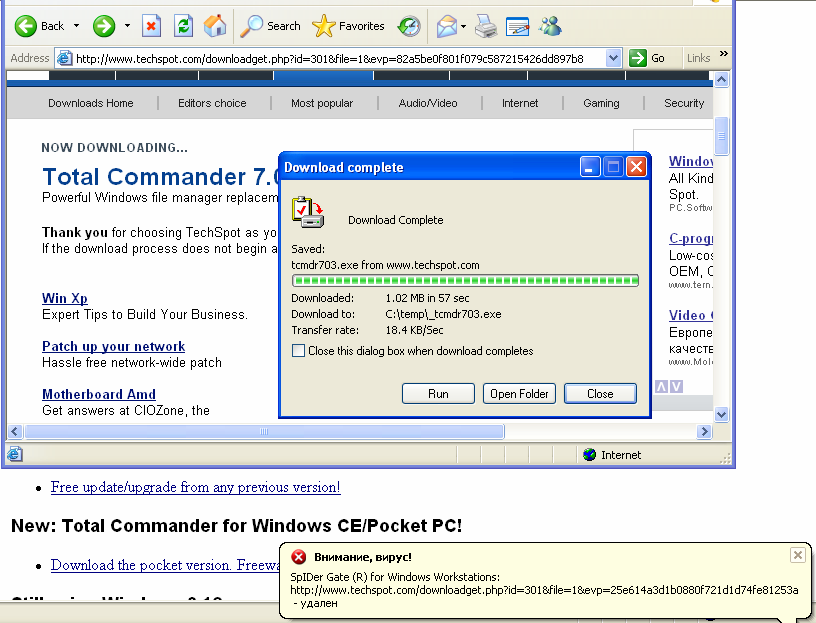Open the Most popular tab
Image resolution: width=816 pixels, height=623 pixels.
[322, 103]
